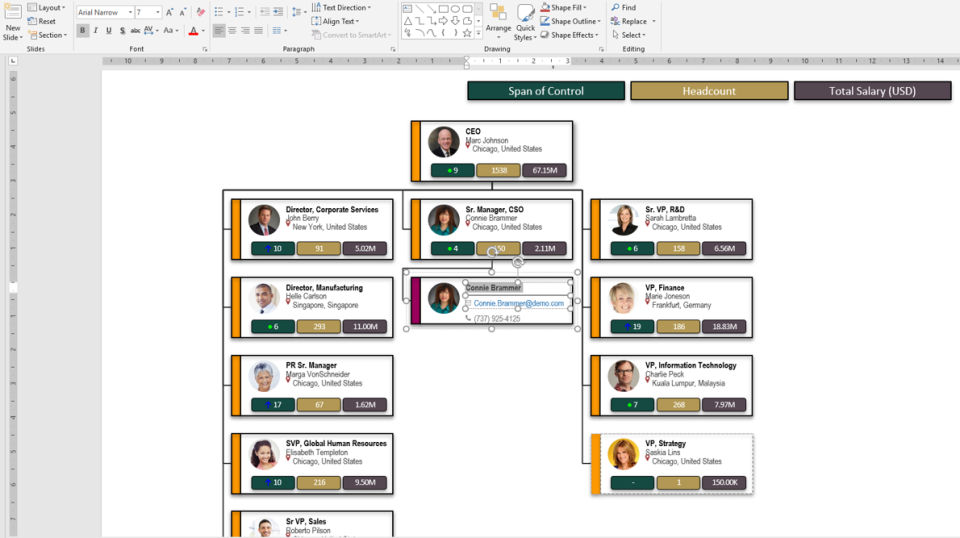Click the selected shape's rotation handle
The width and height of the screenshot is (960, 538).
(517, 262)
